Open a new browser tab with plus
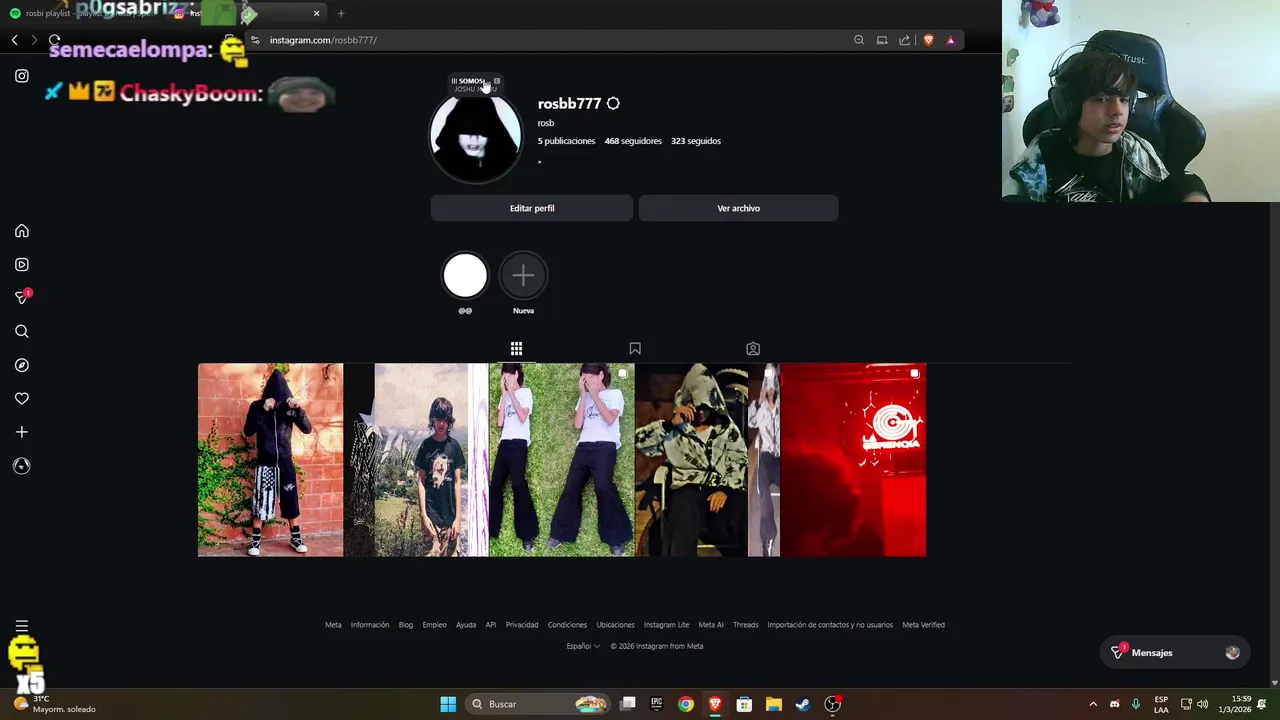1280x720 pixels. click(341, 13)
